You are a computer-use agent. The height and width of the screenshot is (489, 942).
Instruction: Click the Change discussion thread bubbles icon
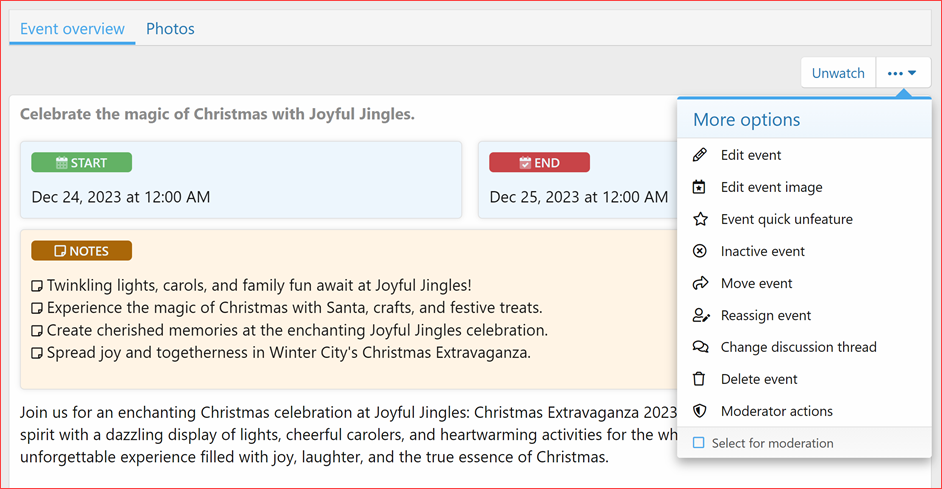point(700,347)
